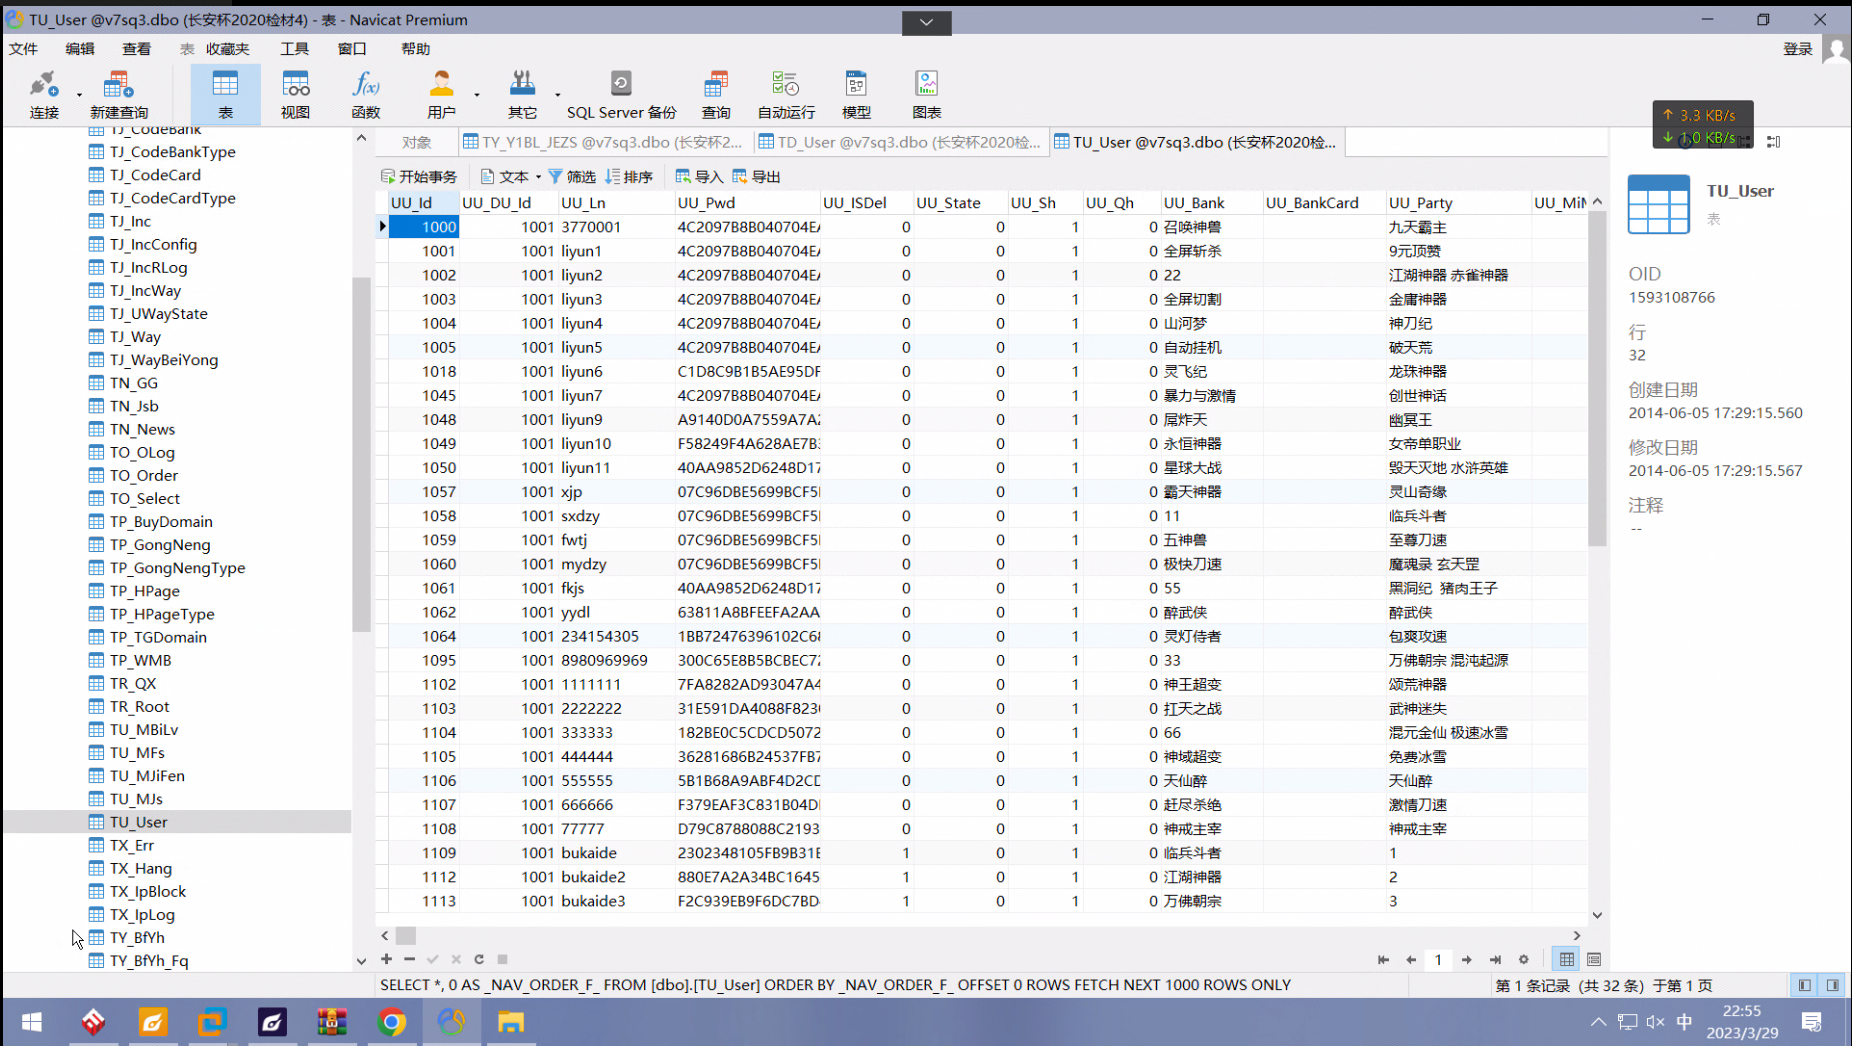The image size is (1852, 1046).
Task: Open the 查询 queries section
Action: [x=716, y=95]
